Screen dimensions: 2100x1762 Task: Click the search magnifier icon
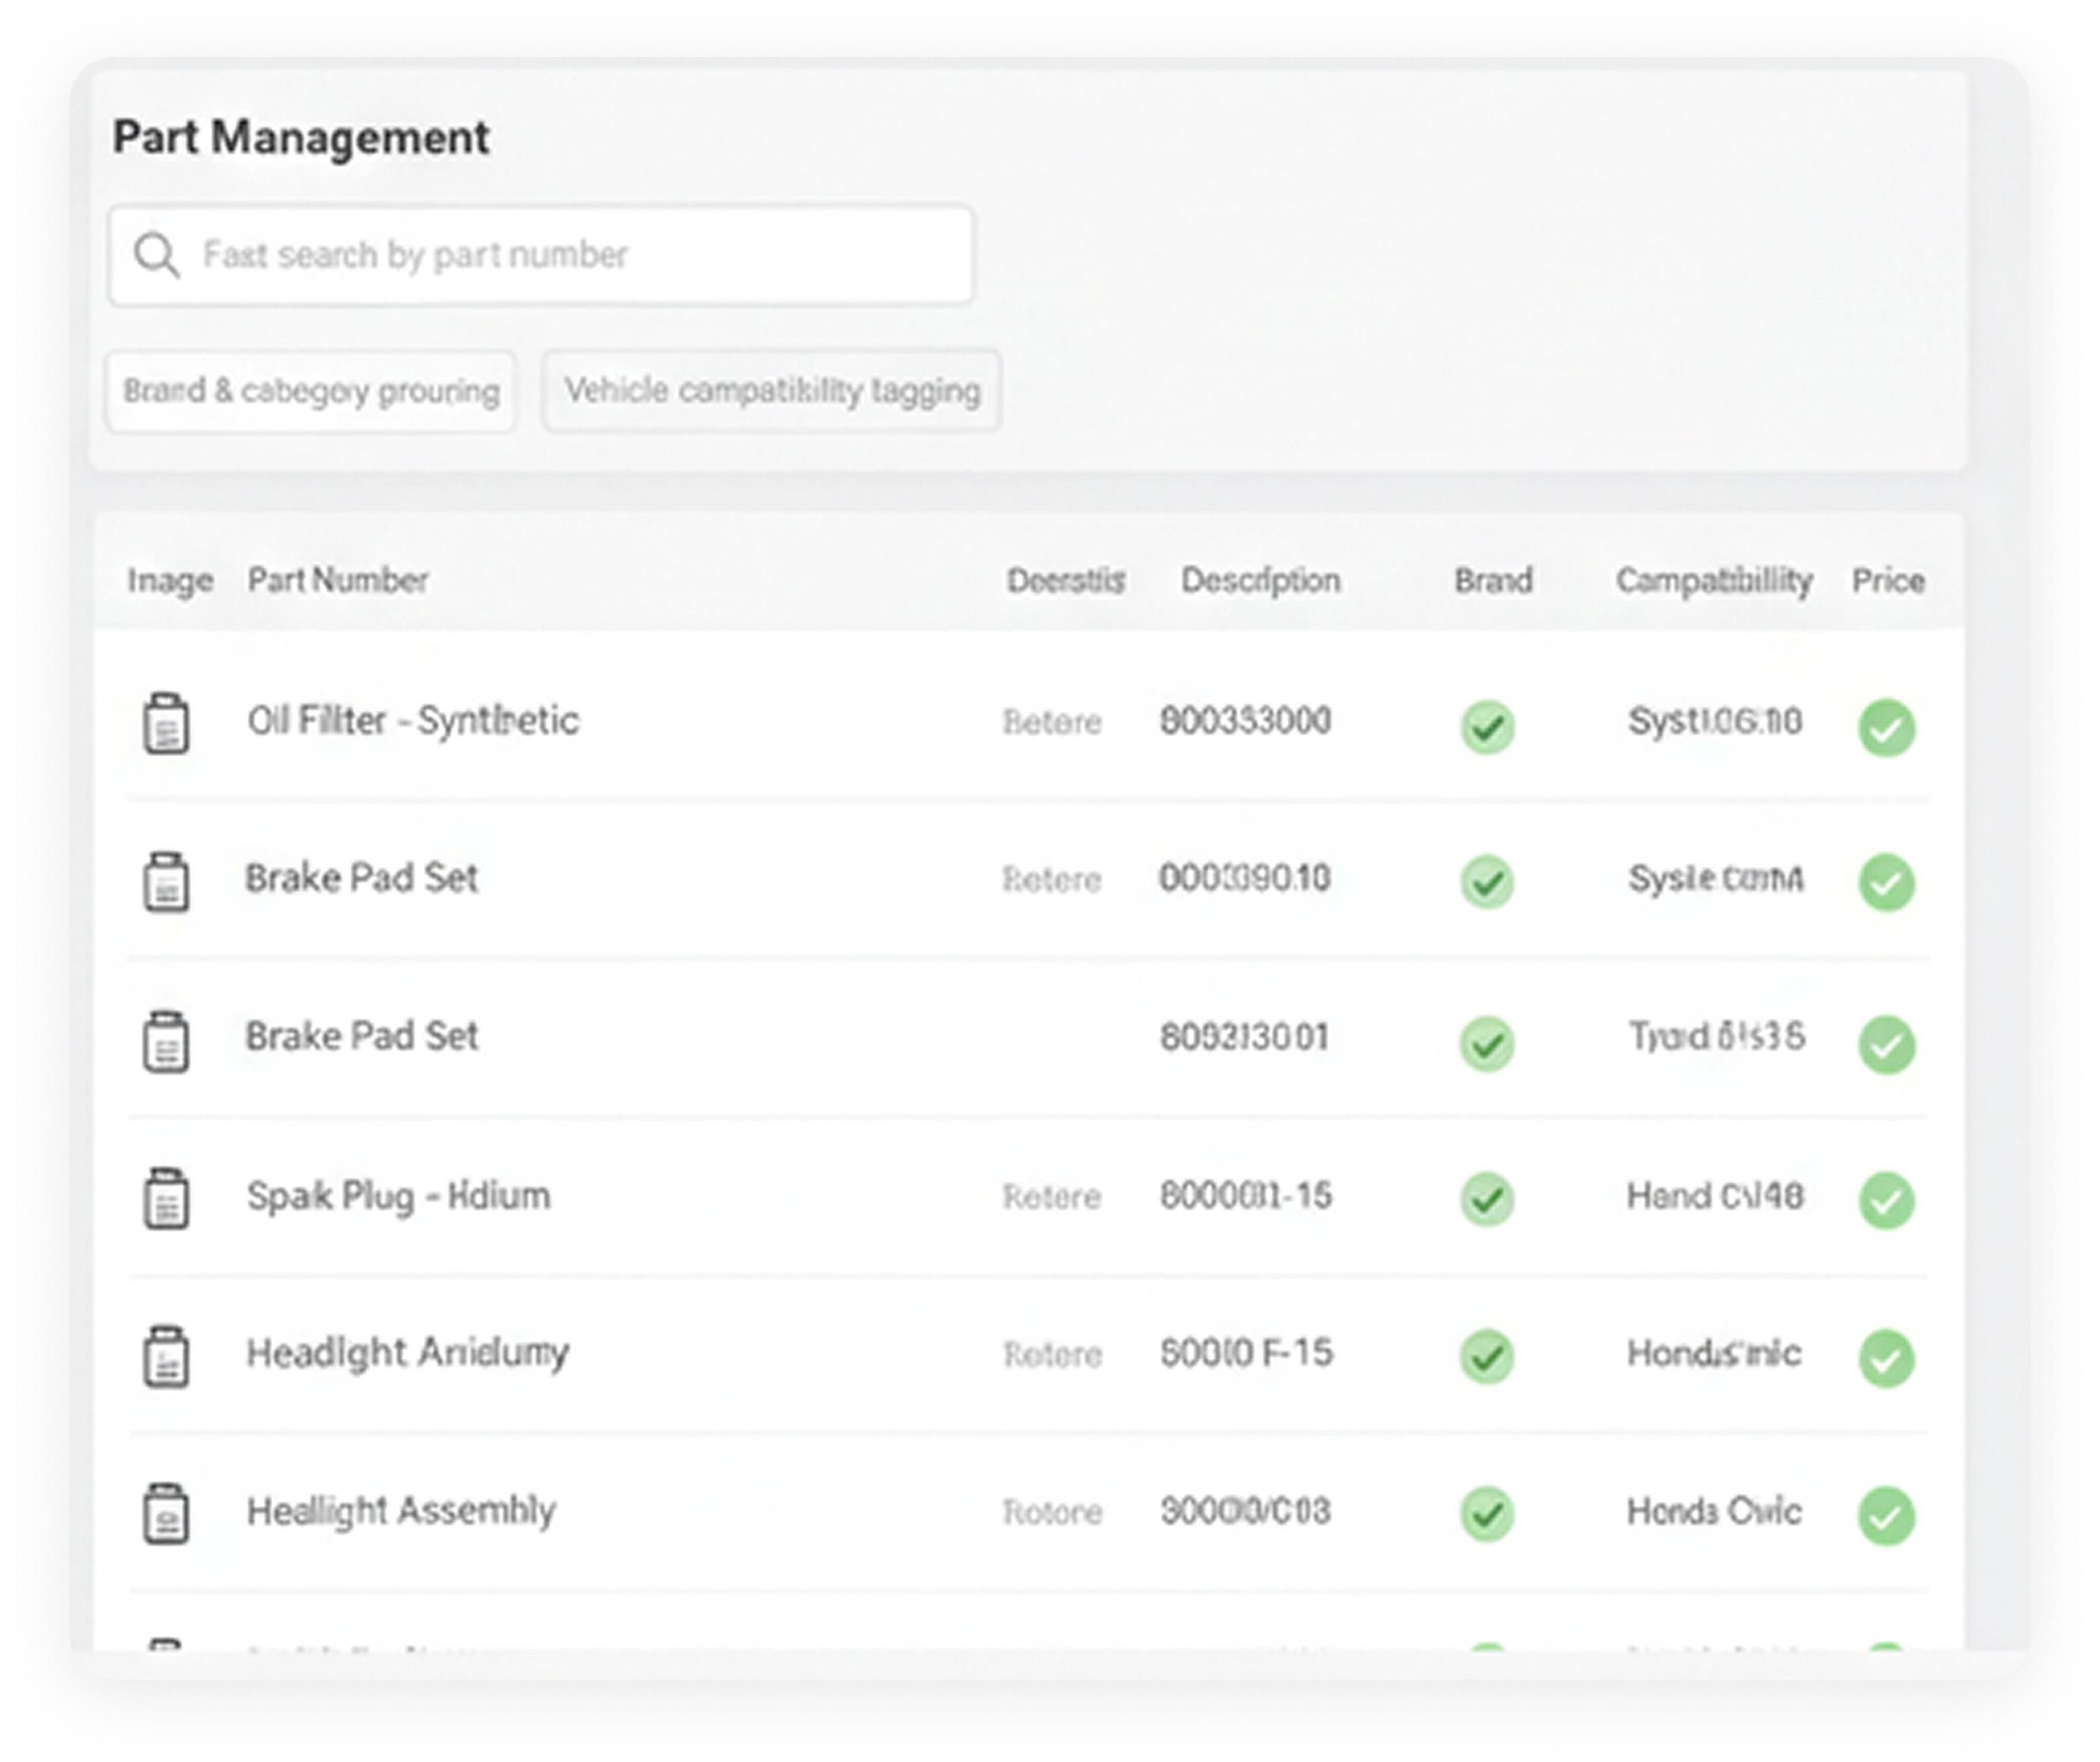(157, 255)
